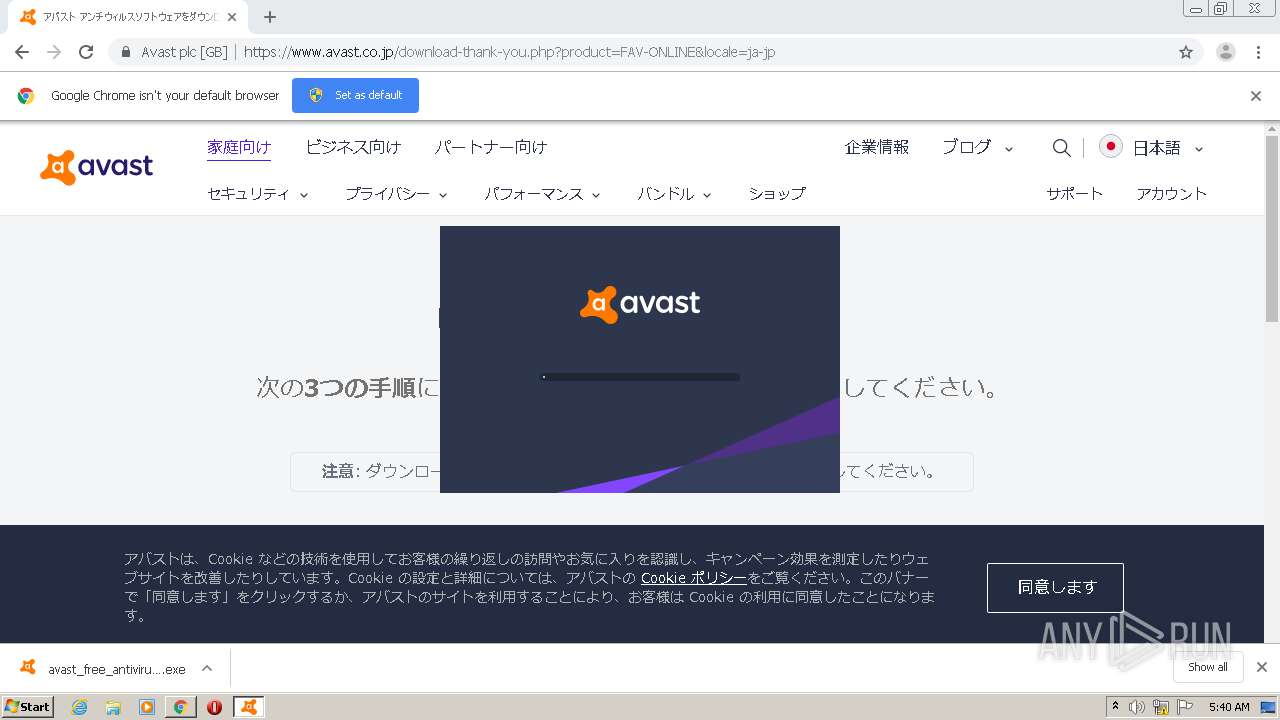Image resolution: width=1280 pixels, height=720 pixels.
Task: Open the ショップ menu item
Action: [777, 194]
